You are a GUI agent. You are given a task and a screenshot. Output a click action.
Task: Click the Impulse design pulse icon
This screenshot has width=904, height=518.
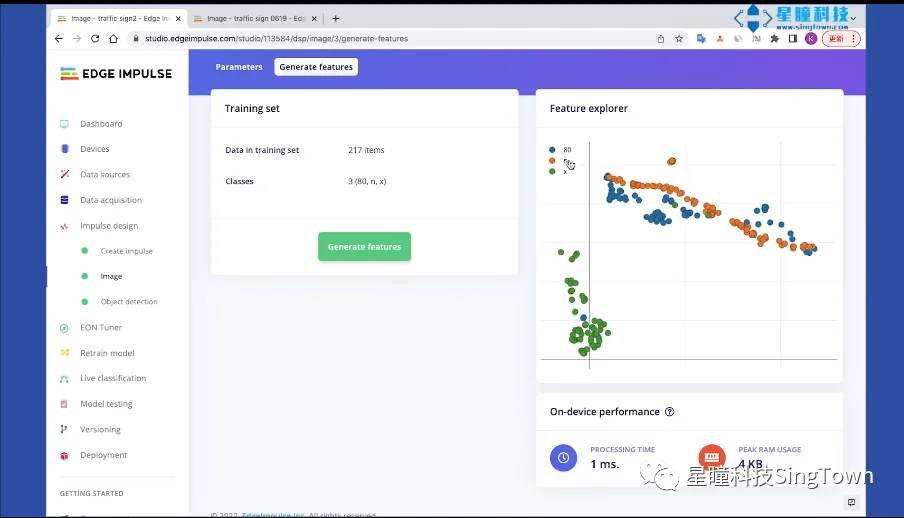pyautogui.click(x=65, y=226)
